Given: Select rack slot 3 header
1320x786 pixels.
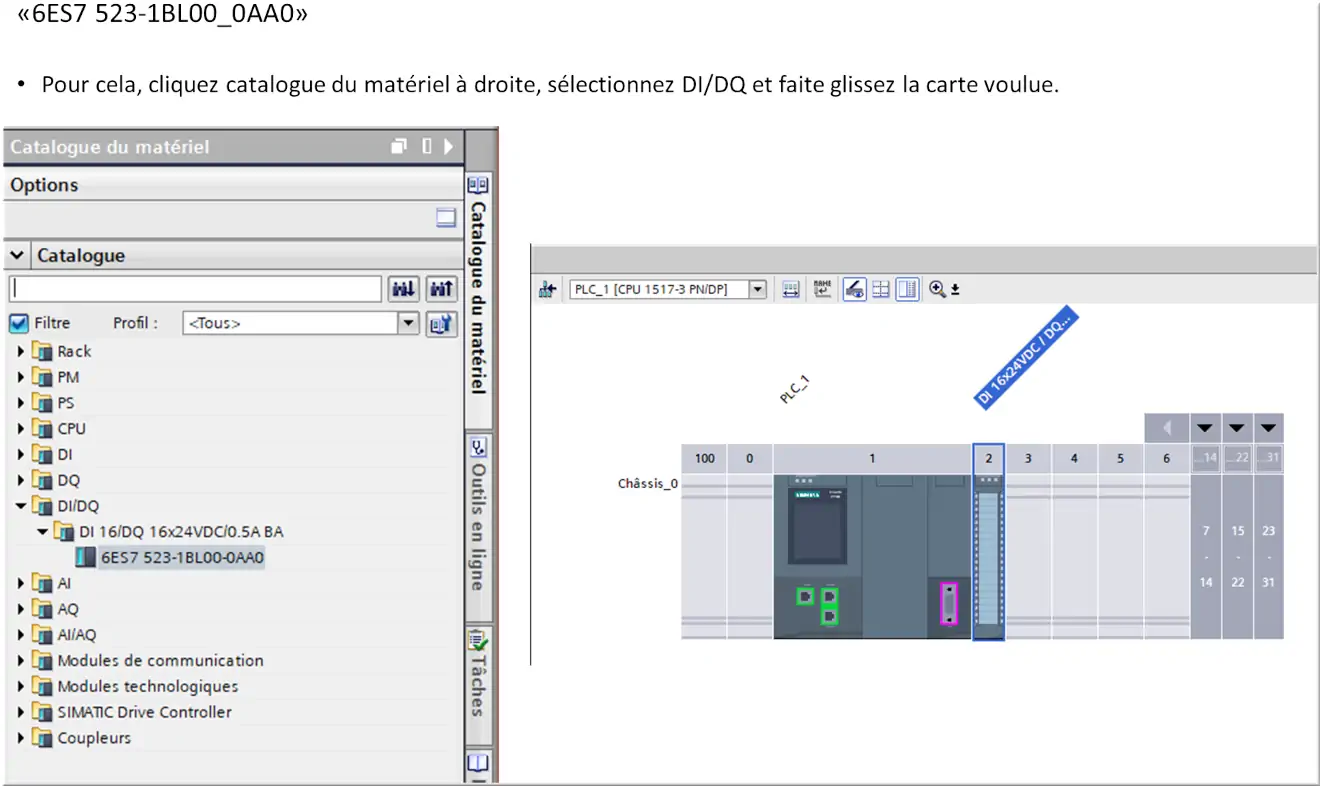Looking at the screenshot, I should [1028, 459].
